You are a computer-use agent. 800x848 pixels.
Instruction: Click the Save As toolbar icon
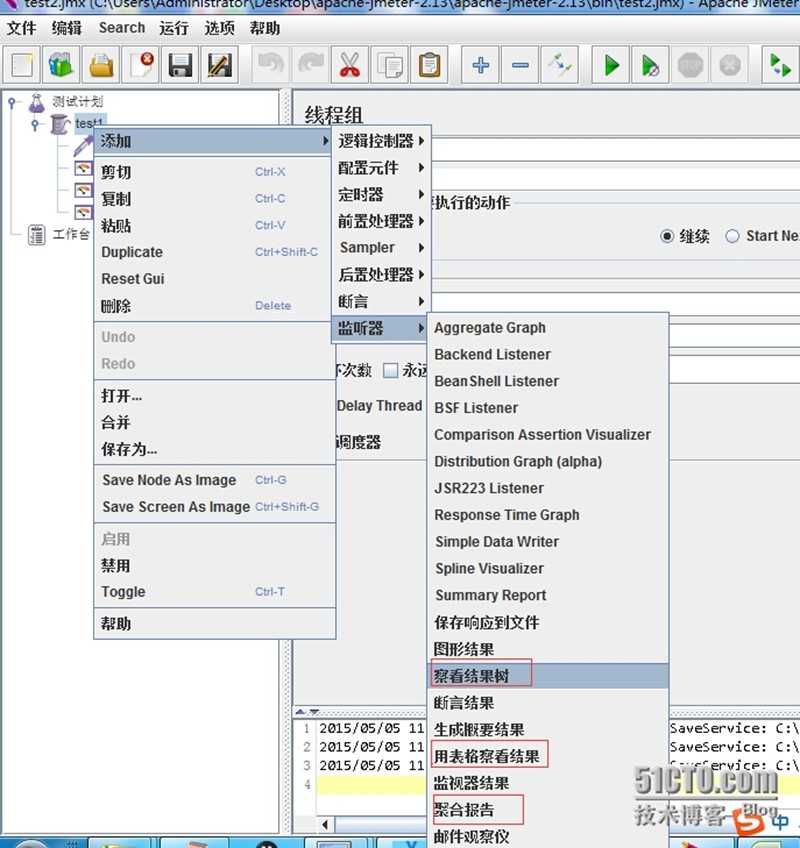tap(220, 65)
